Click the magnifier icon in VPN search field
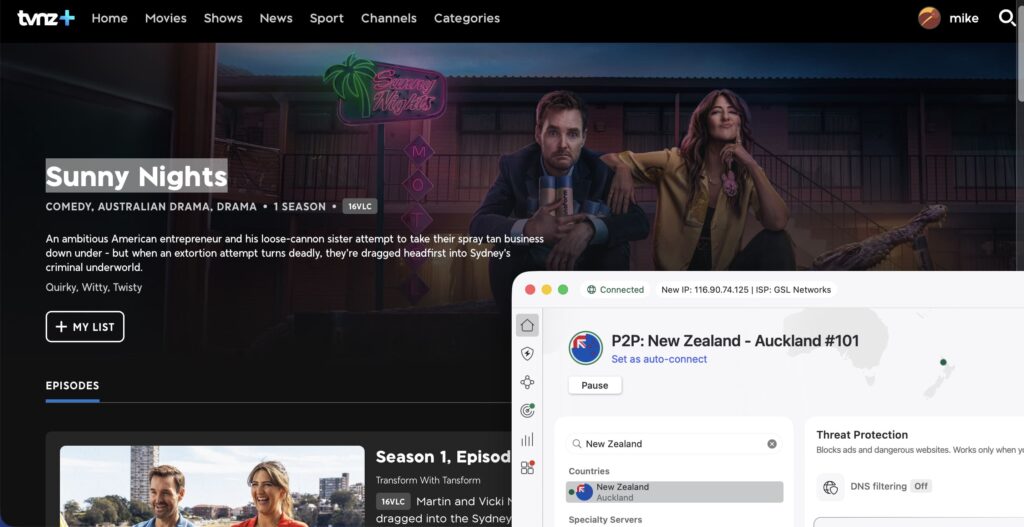The image size is (1024, 527). point(577,444)
